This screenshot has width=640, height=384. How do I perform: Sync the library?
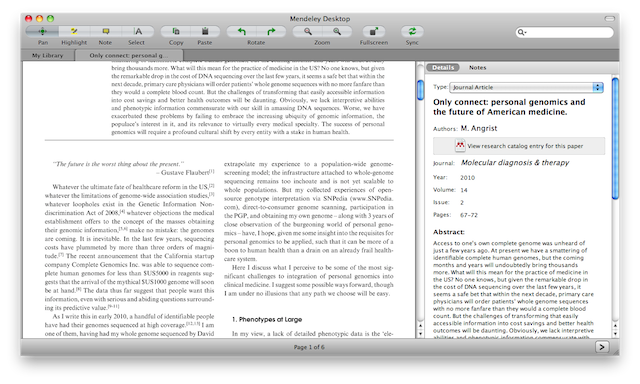412,31
